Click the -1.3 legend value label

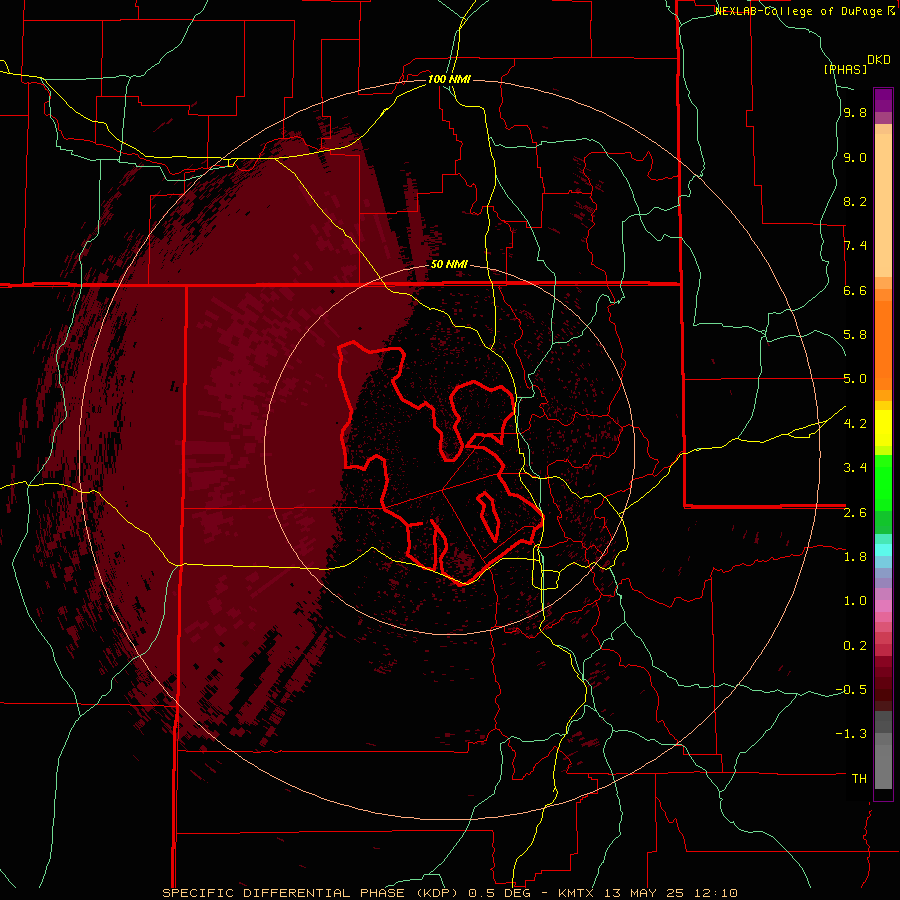851,735
